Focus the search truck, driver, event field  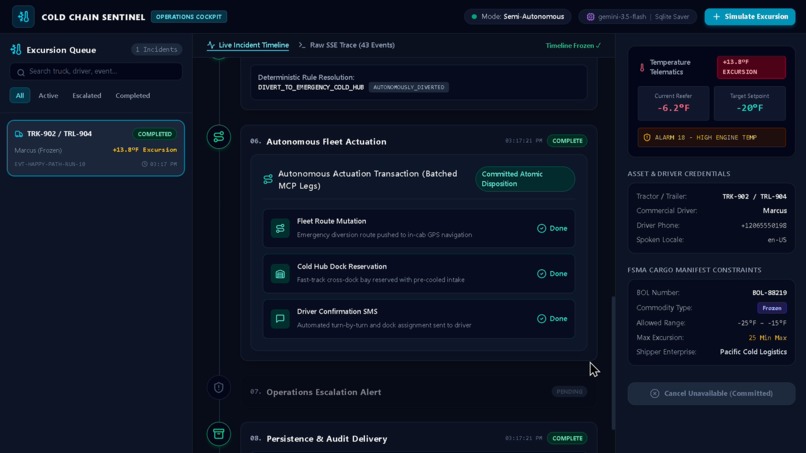[x=96, y=71]
